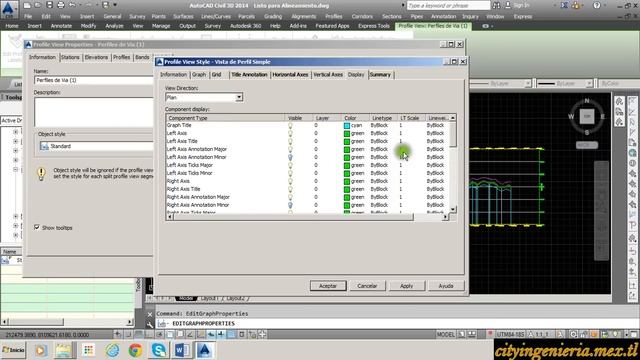The image size is (640, 360).
Task: Click the green color swatch for Right Axis Title
Action: (x=347, y=189)
